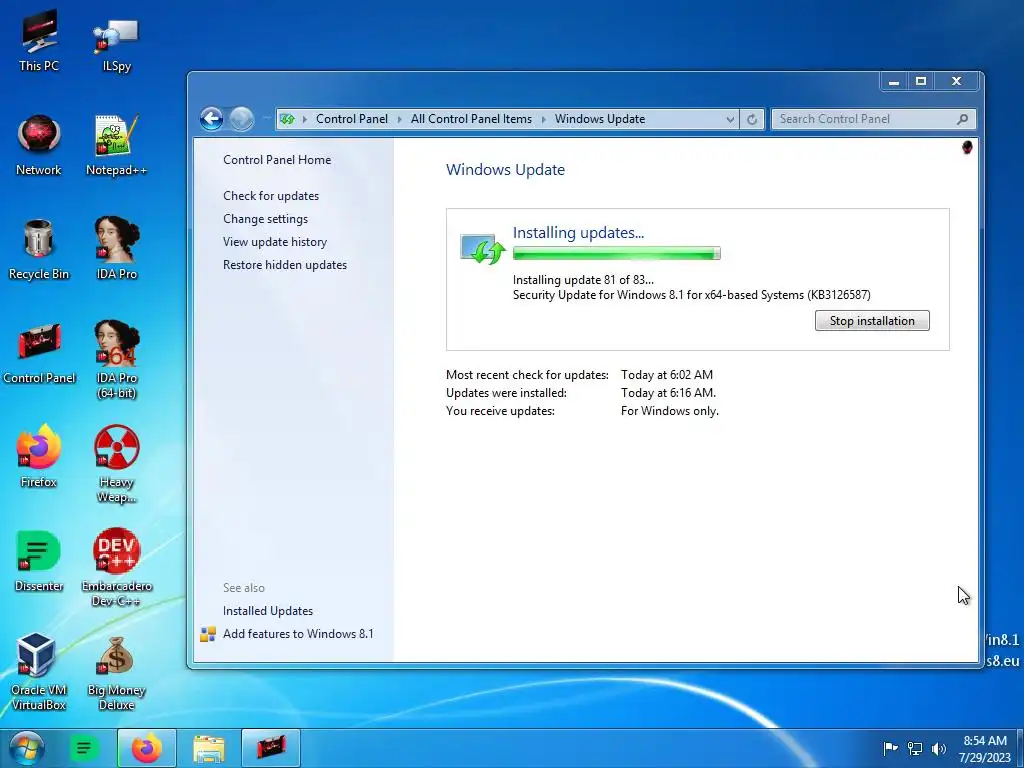The width and height of the screenshot is (1024, 768).
Task: Click 'For Windows only.' text
Action: pyautogui.click(x=669, y=411)
